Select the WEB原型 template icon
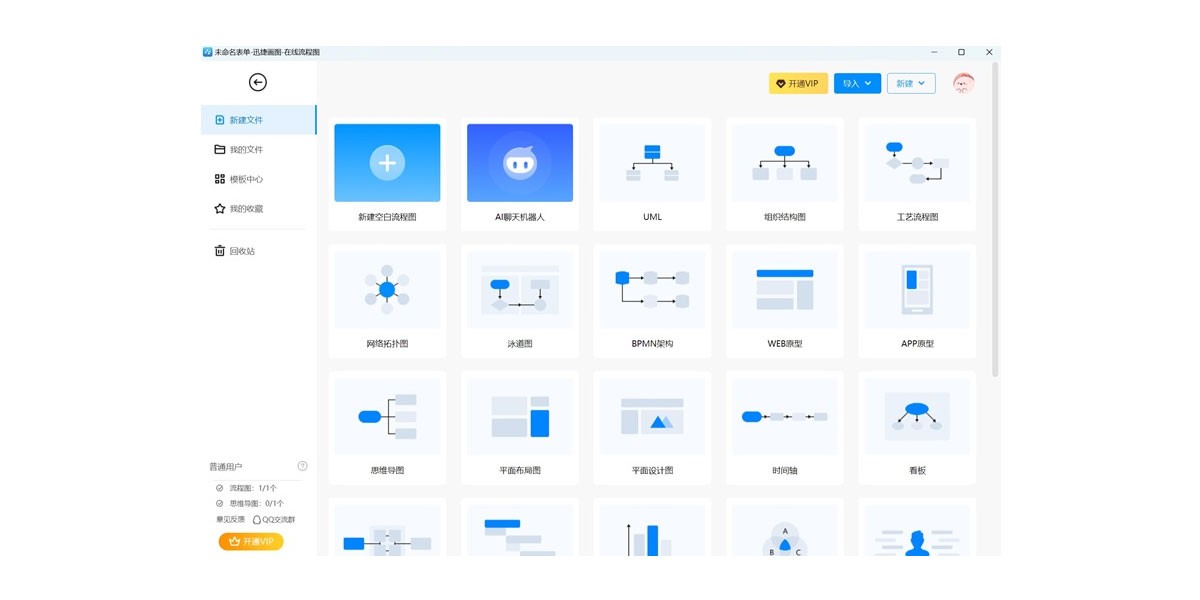The height and width of the screenshot is (600, 1200). tap(785, 290)
